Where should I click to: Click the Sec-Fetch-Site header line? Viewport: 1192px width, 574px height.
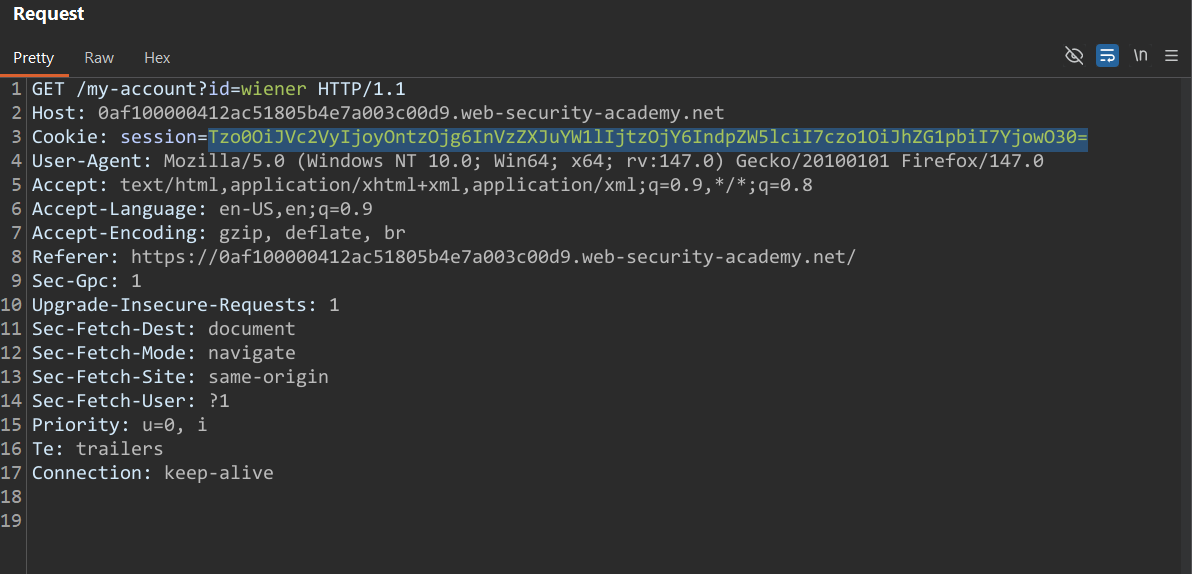point(180,377)
